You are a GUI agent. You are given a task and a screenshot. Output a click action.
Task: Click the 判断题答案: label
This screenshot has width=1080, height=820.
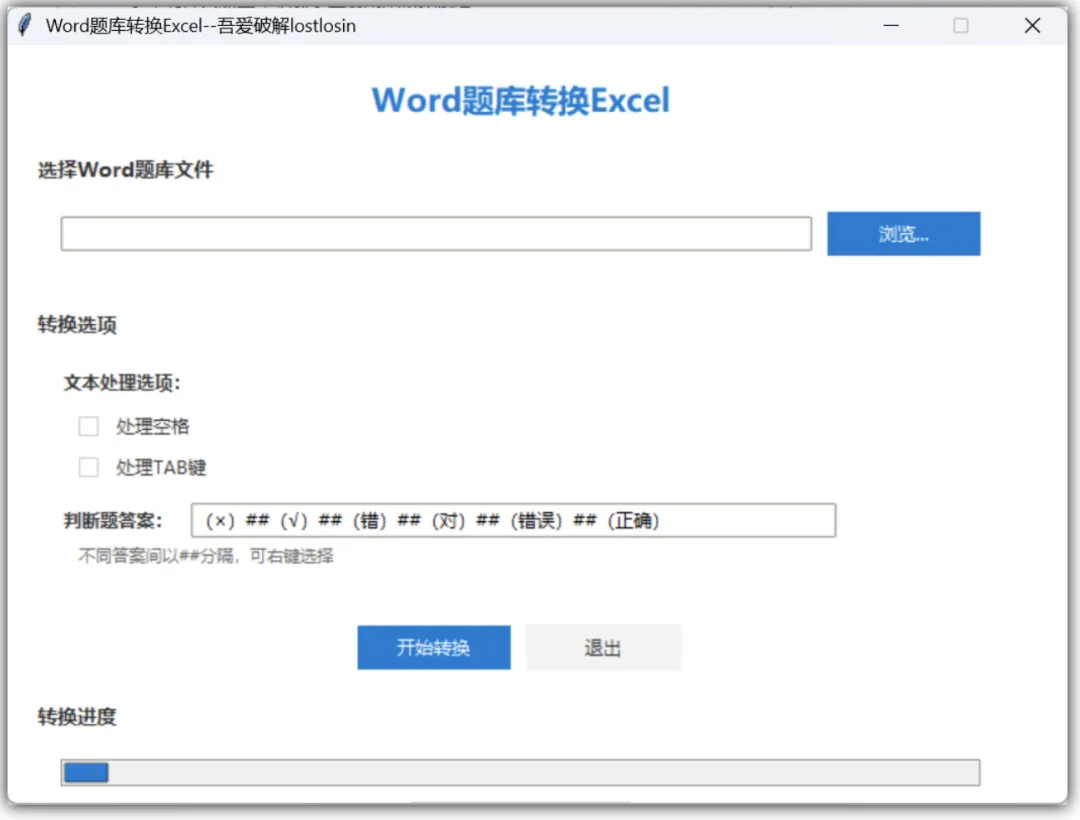[x=112, y=521]
